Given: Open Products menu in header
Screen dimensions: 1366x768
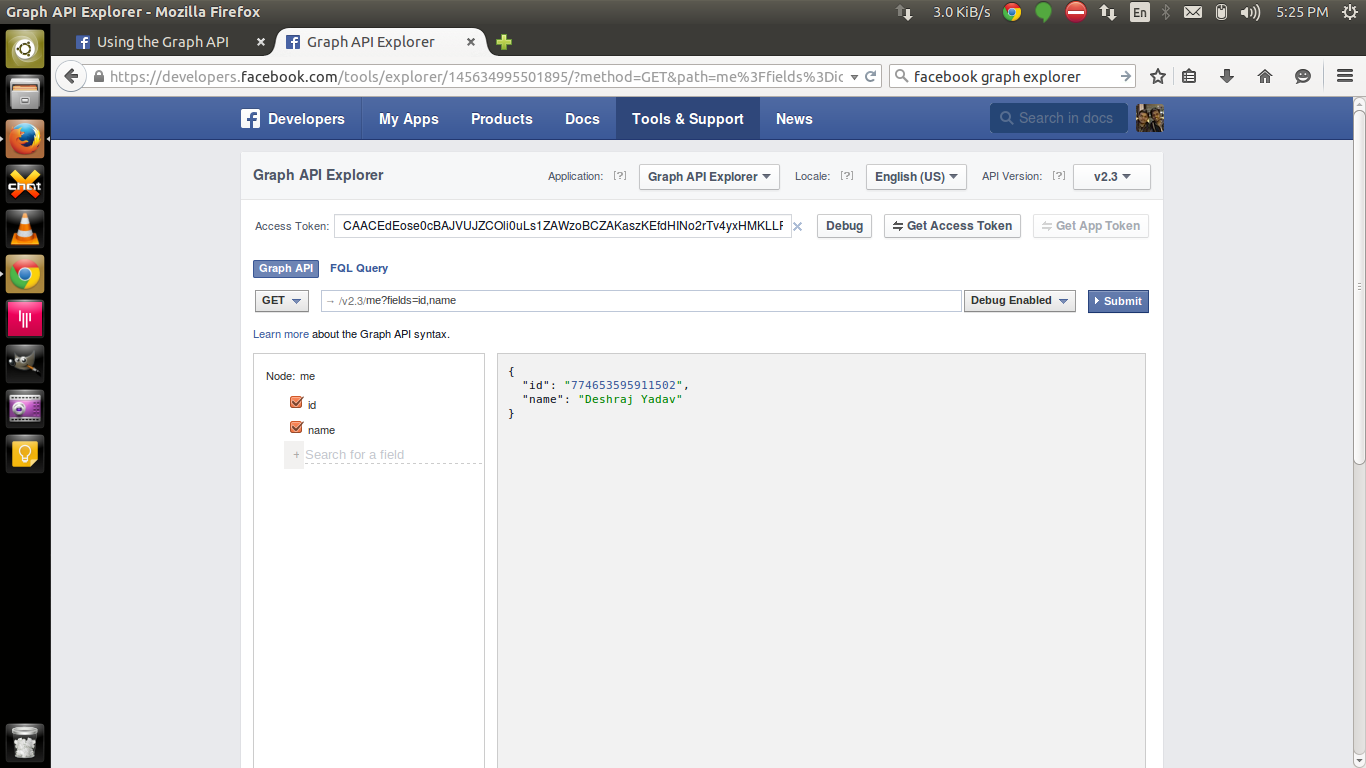Looking at the screenshot, I should click(x=502, y=119).
